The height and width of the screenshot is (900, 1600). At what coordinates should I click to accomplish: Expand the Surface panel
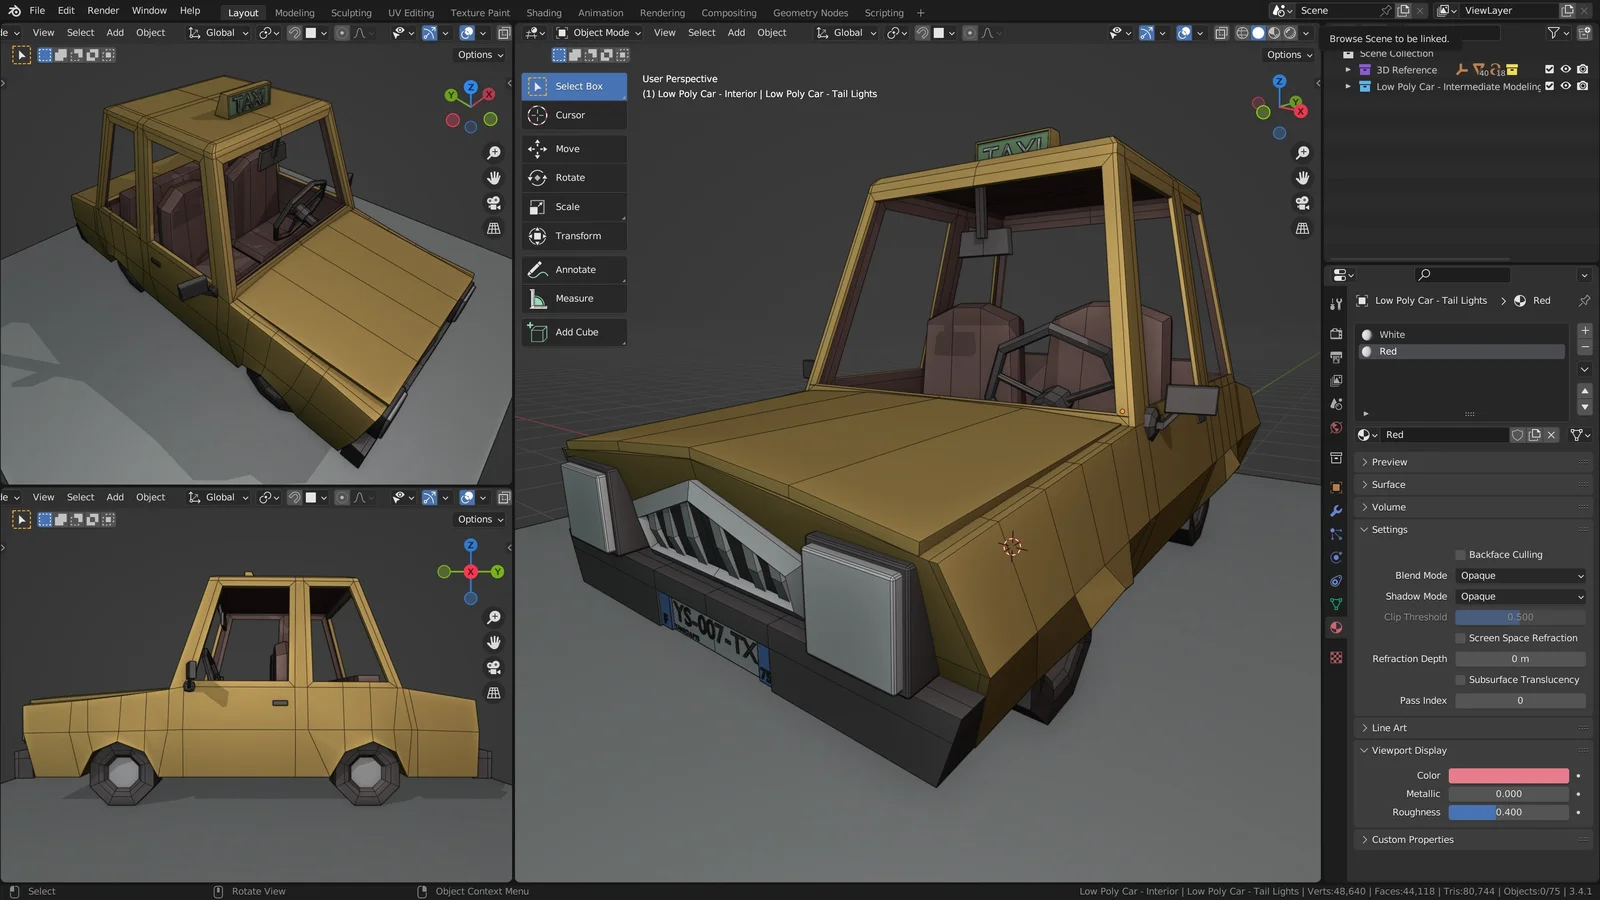pos(1388,485)
